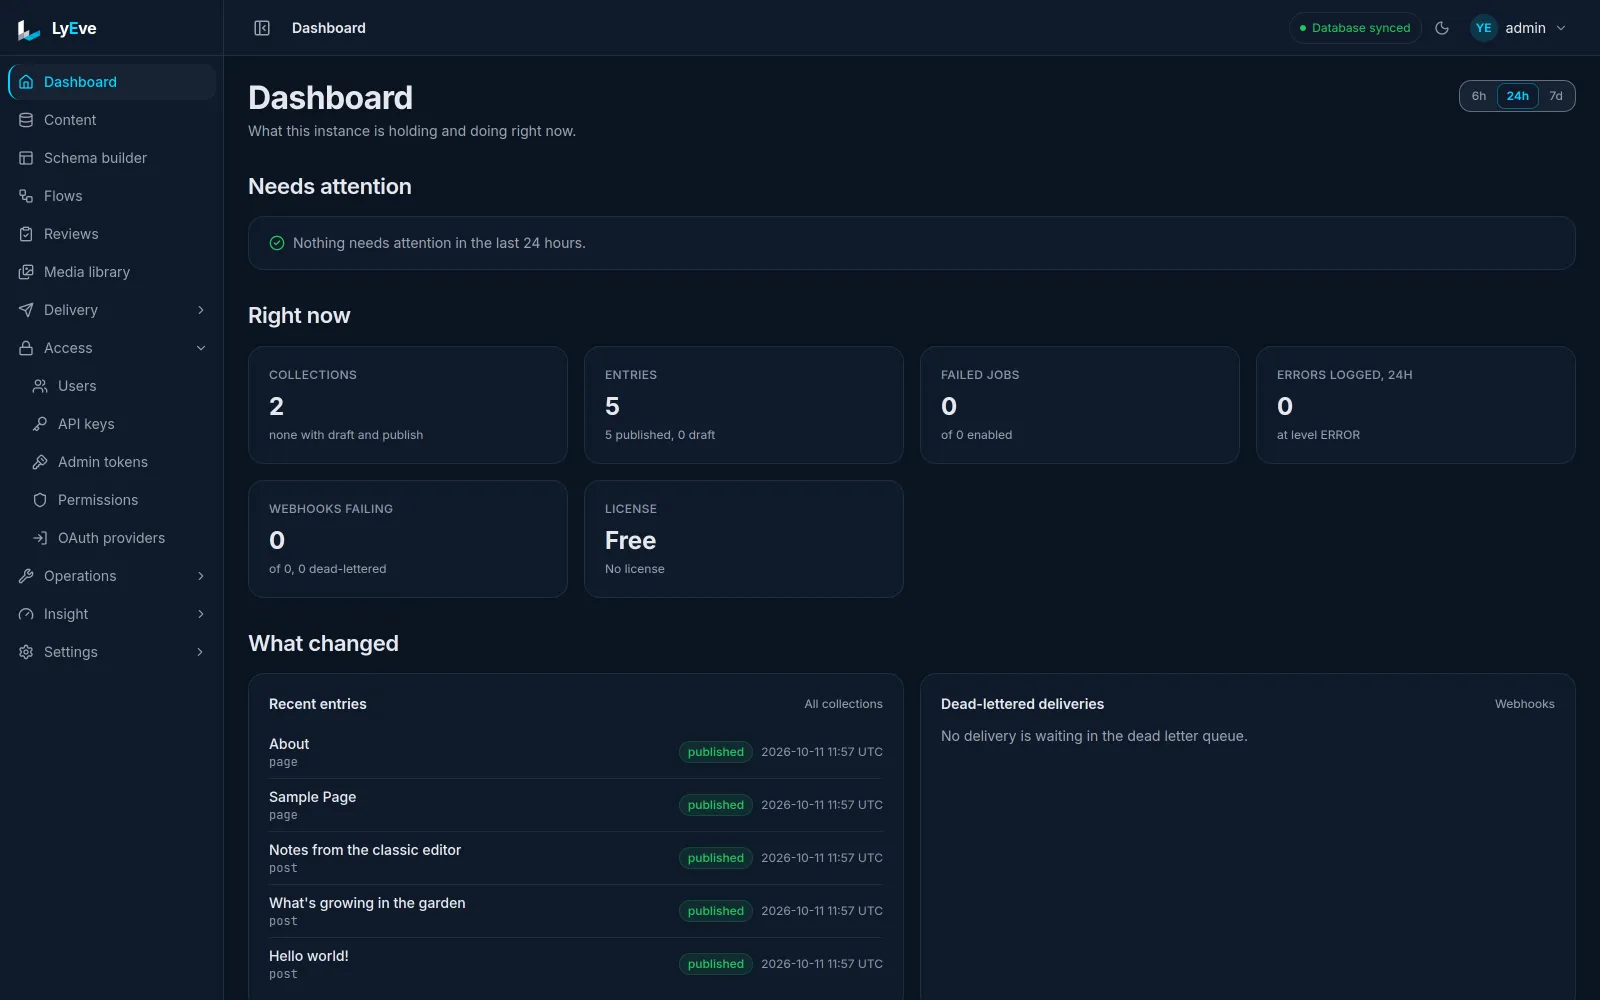Click the Users people icon
Viewport: 1600px width, 1000px height.
coord(40,386)
